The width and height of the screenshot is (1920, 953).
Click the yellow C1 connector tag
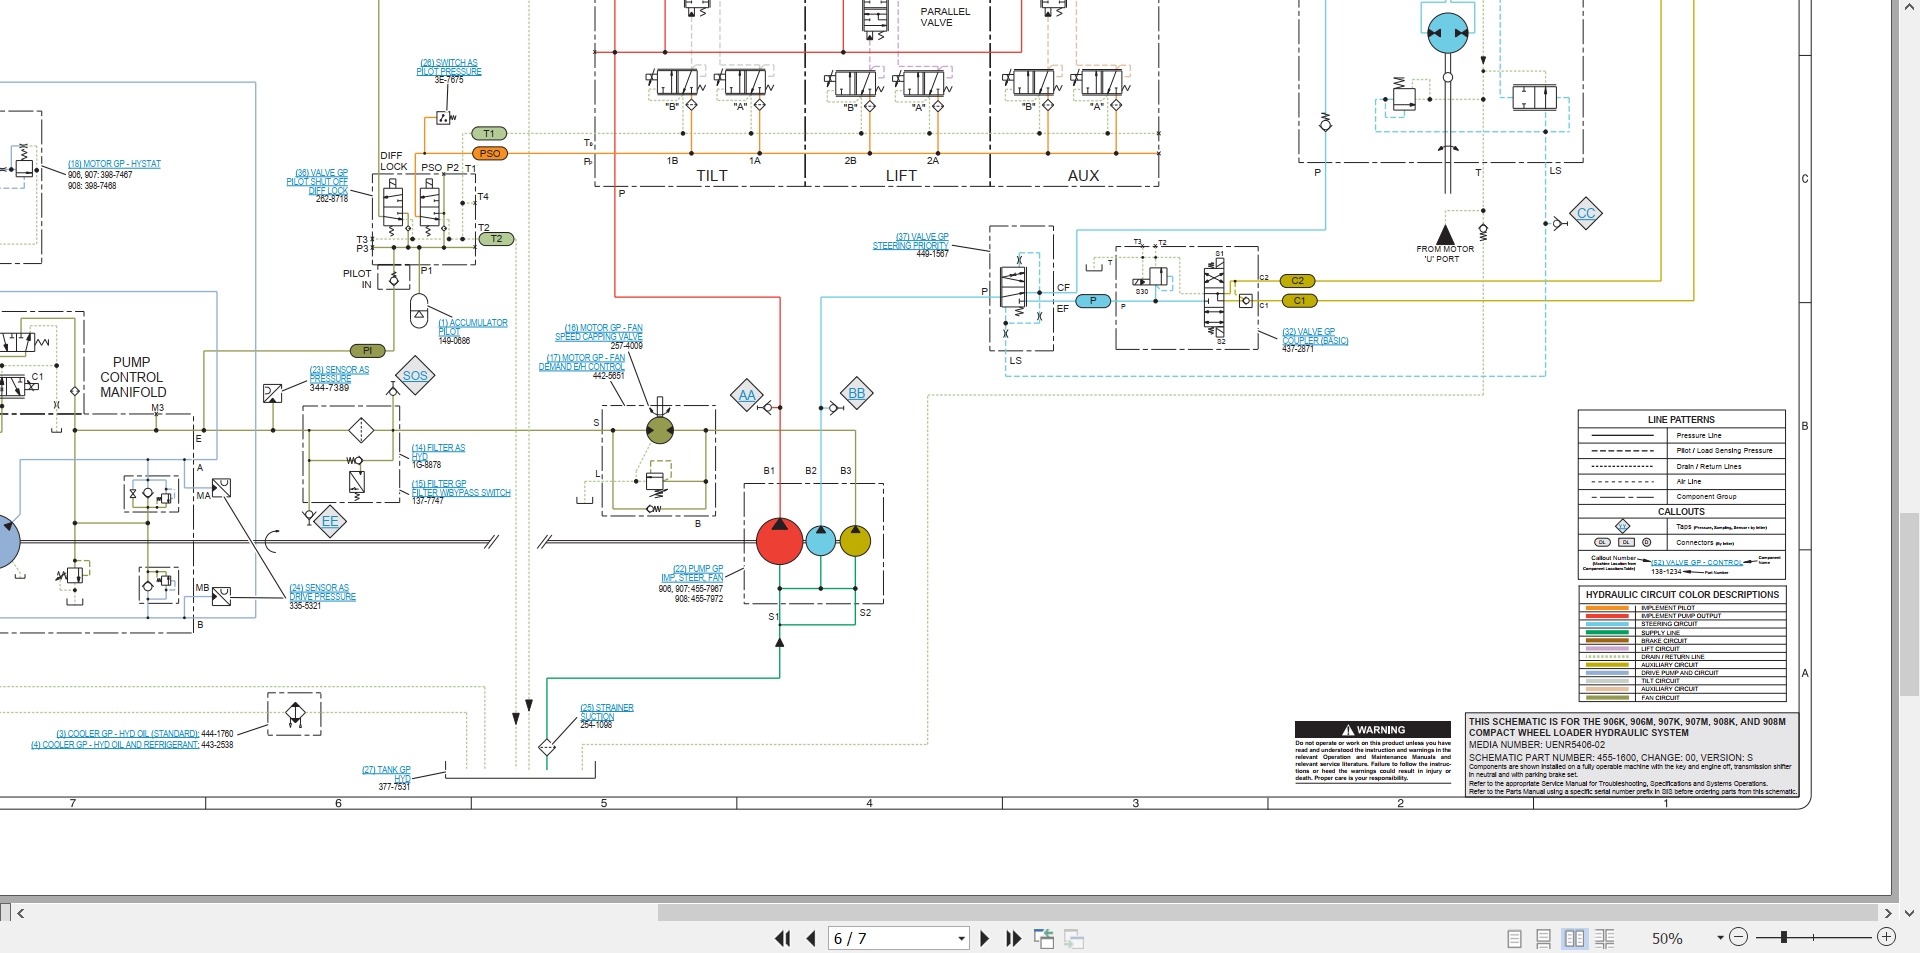click(x=1299, y=301)
